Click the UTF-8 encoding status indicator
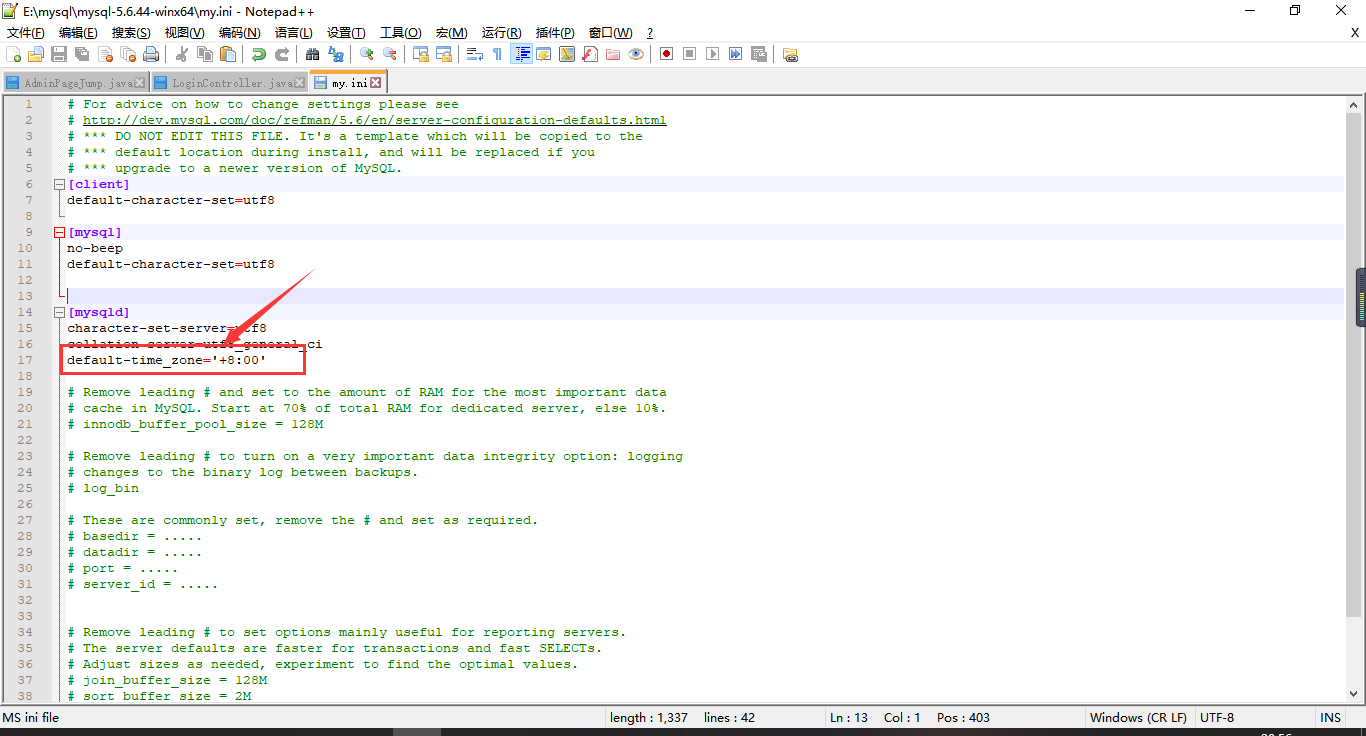The width and height of the screenshot is (1366, 736). click(1217, 717)
